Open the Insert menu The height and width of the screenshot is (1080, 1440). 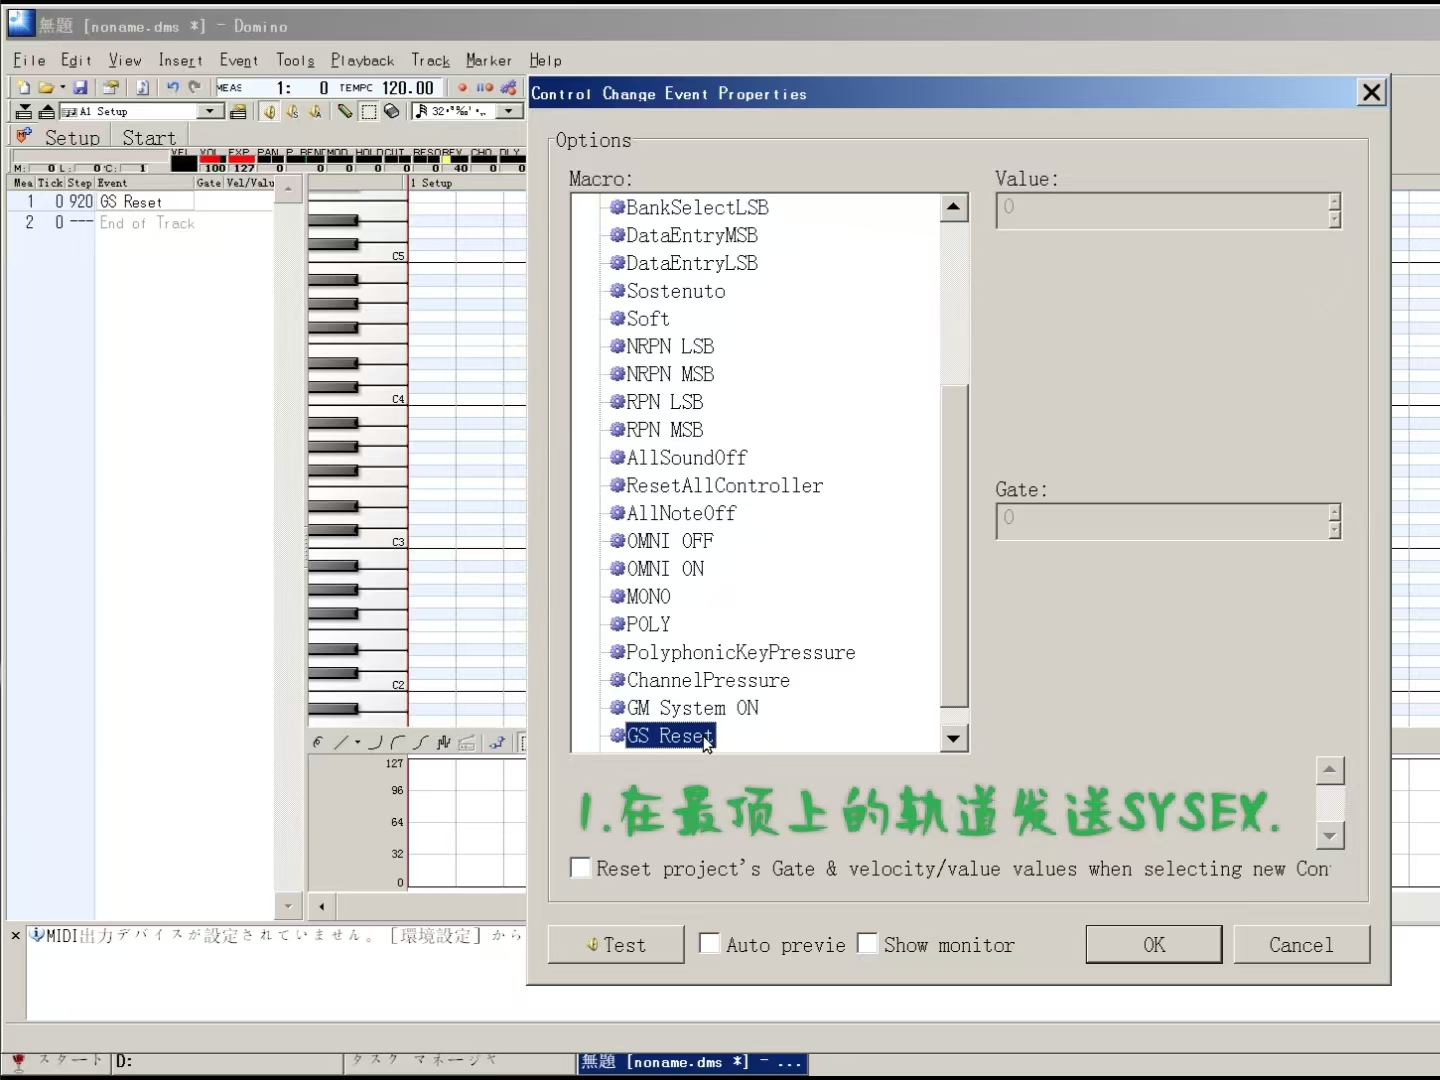180,60
